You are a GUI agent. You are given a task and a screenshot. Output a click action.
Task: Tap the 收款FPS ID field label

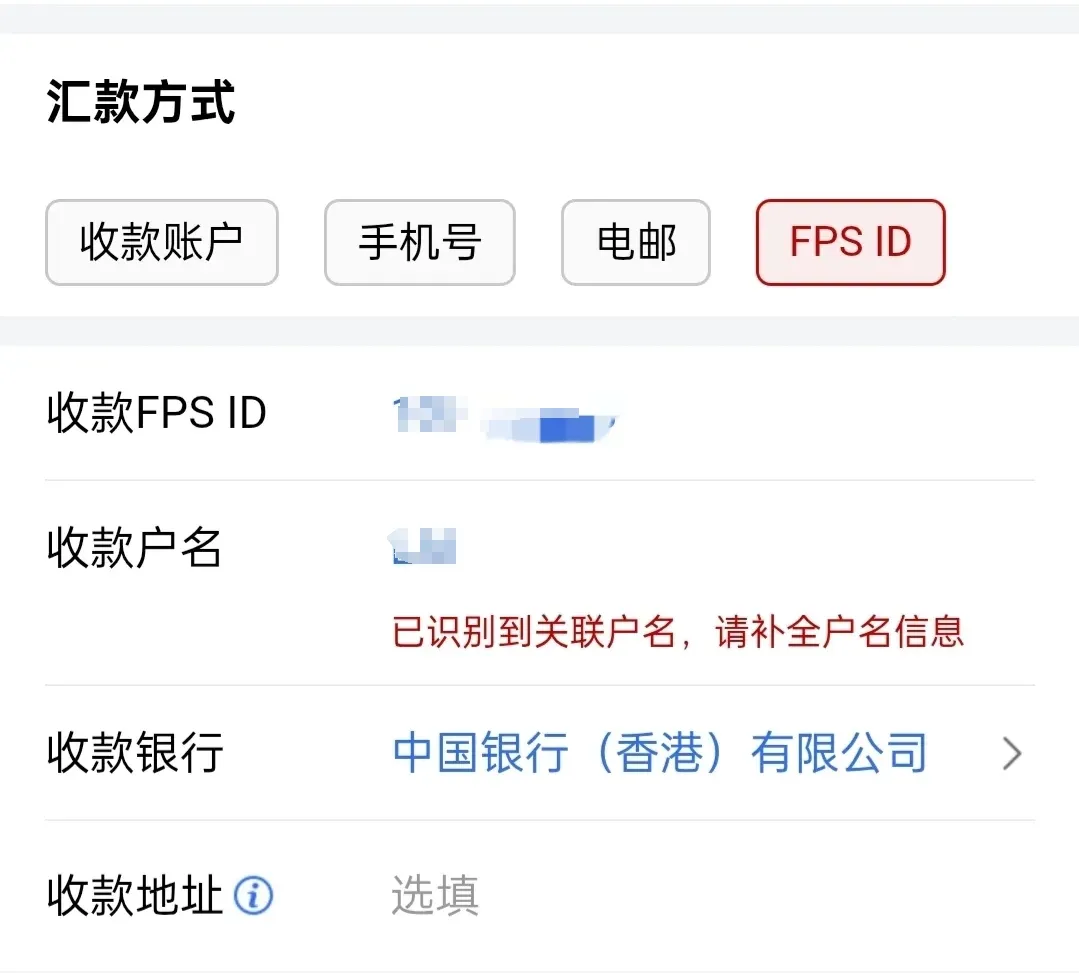(156, 413)
